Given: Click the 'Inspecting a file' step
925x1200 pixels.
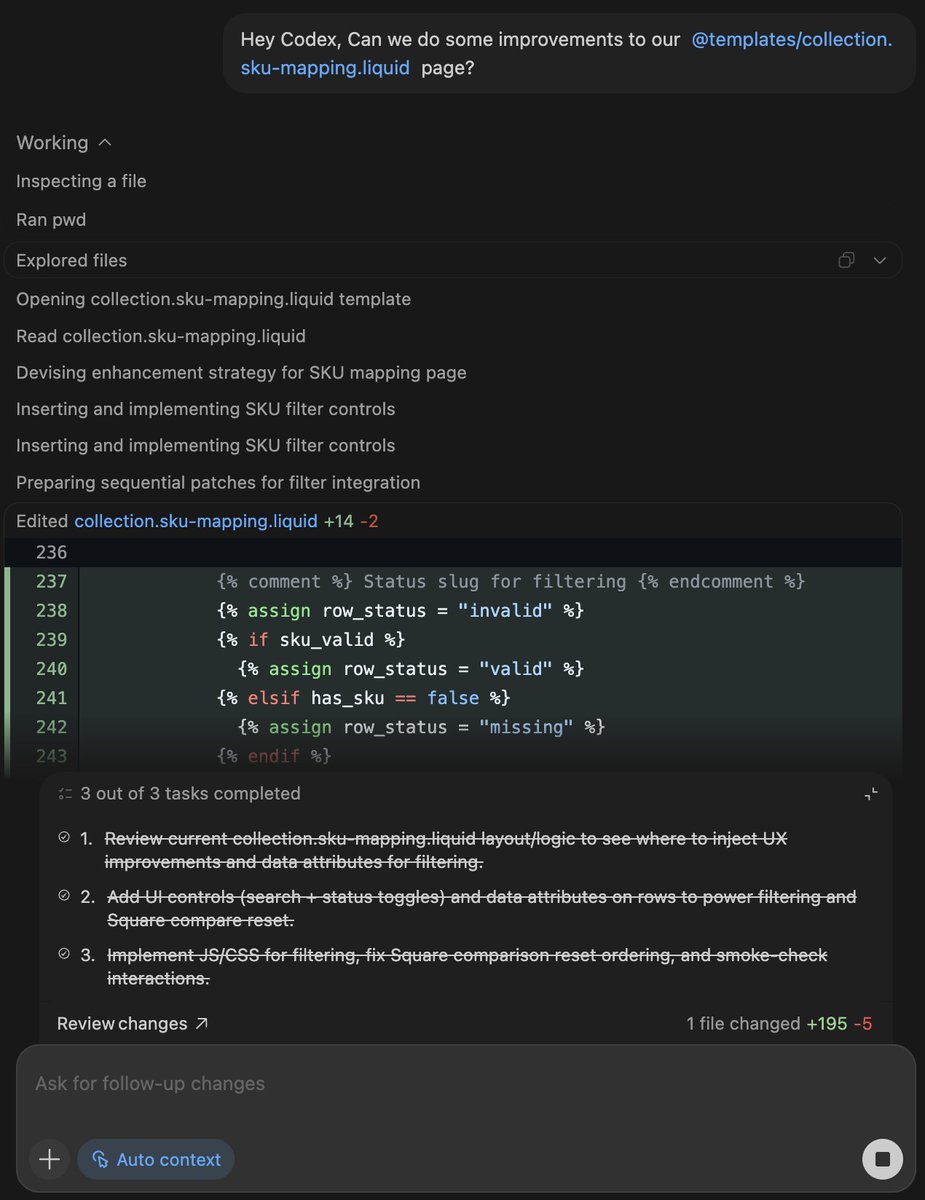Looking at the screenshot, I should [x=81, y=181].
